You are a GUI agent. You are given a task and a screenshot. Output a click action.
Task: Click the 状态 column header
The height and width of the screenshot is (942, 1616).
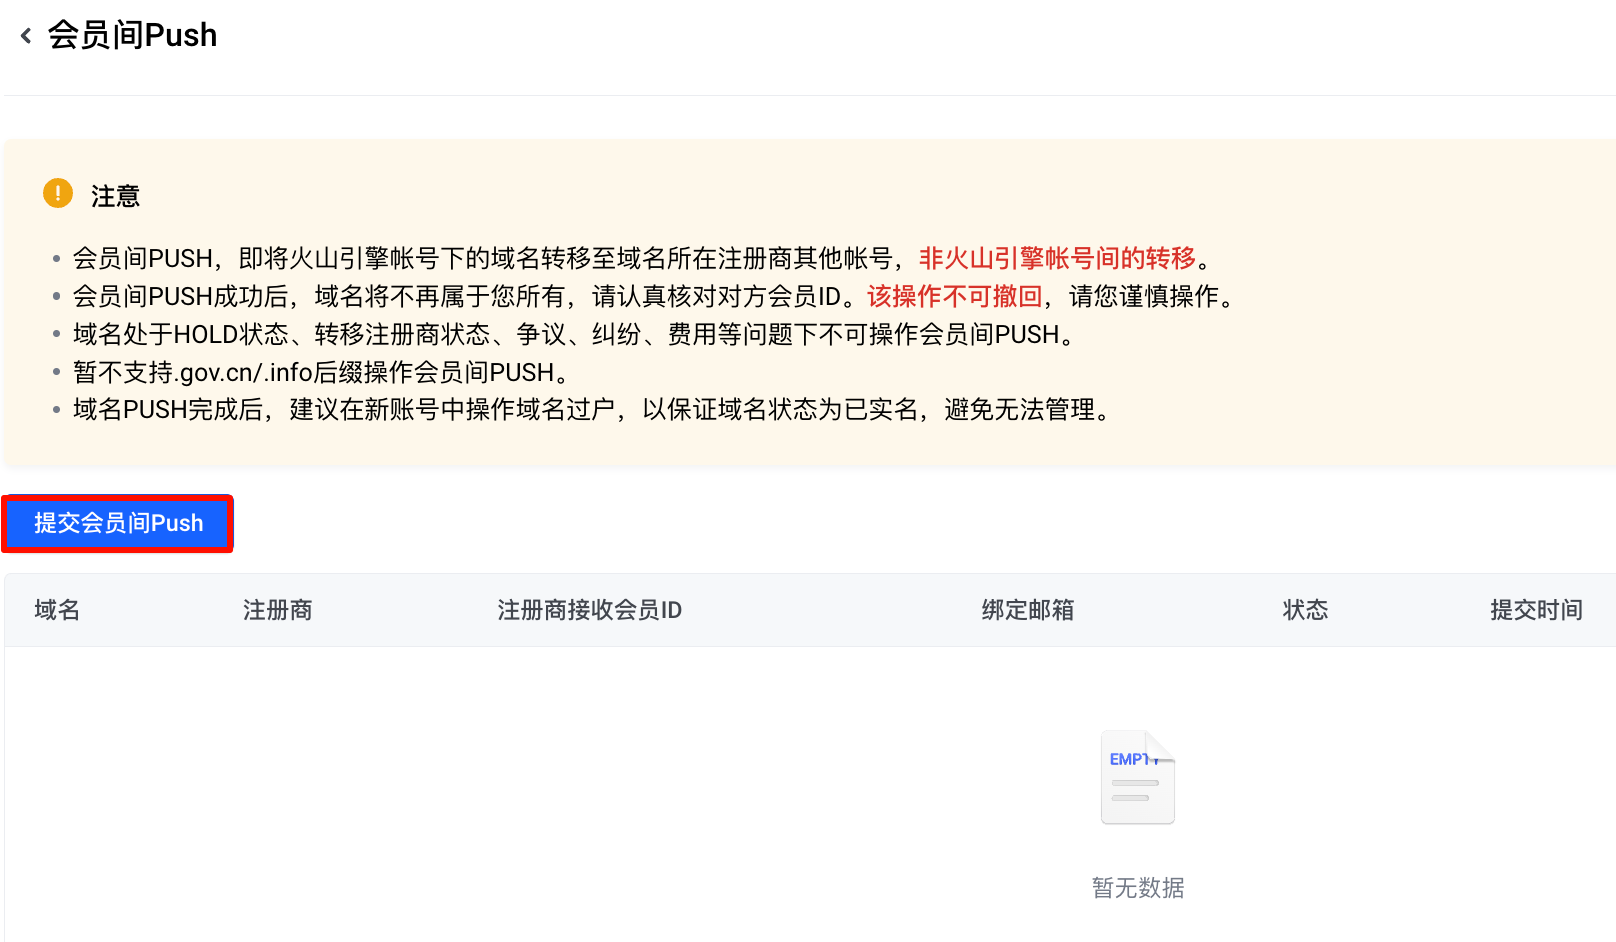pyautogui.click(x=1305, y=610)
